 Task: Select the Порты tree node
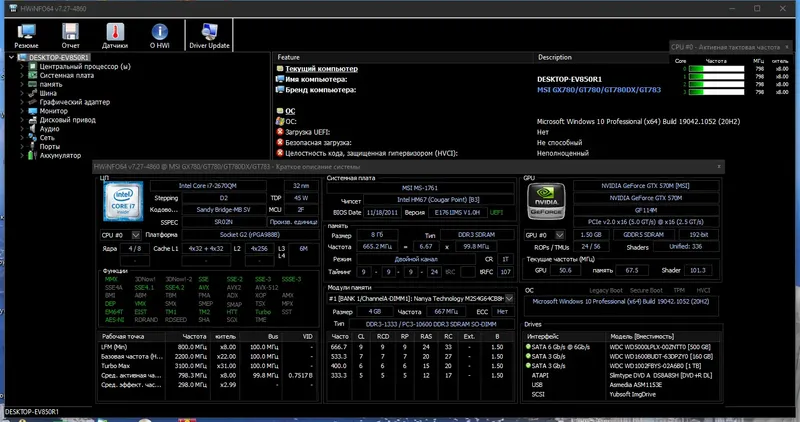[x=49, y=146]
